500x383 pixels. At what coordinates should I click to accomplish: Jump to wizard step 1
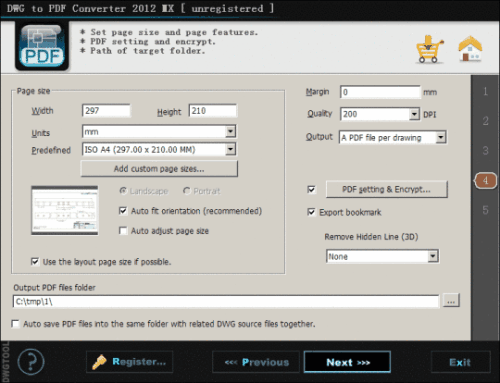click(x=485, y=91)
